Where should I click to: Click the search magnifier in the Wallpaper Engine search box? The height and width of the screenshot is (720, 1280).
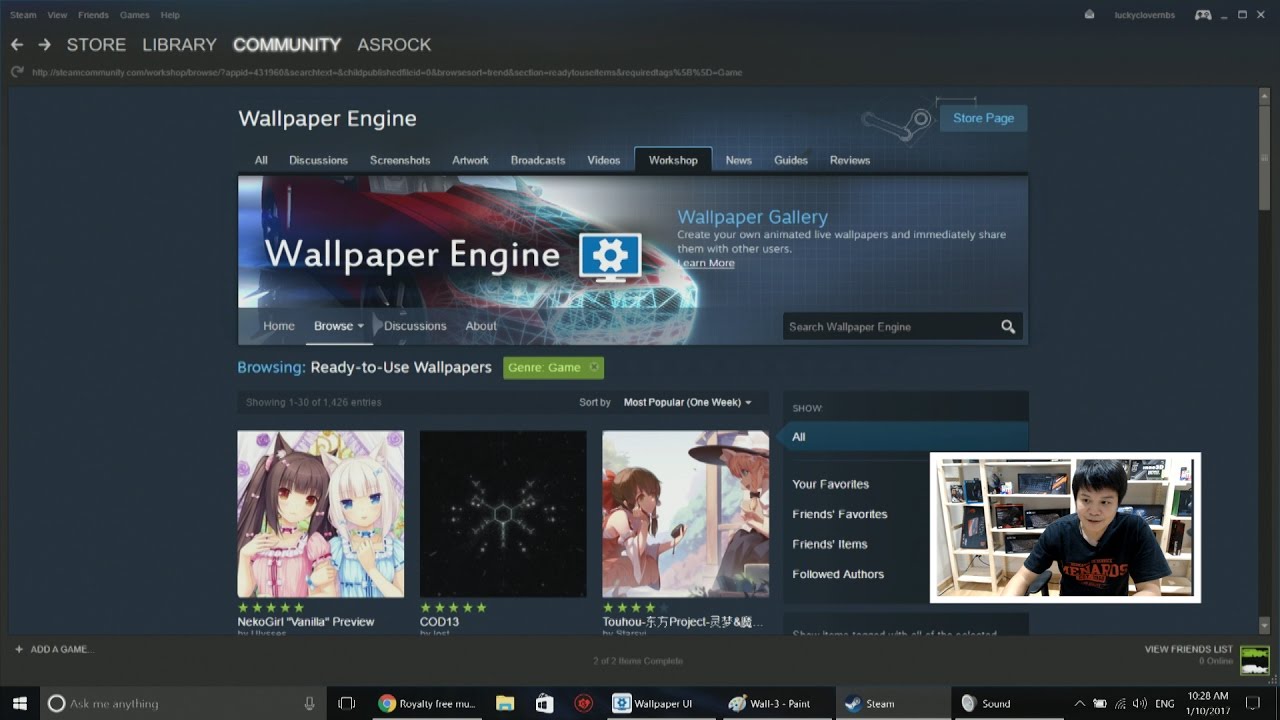[1008, 327]
